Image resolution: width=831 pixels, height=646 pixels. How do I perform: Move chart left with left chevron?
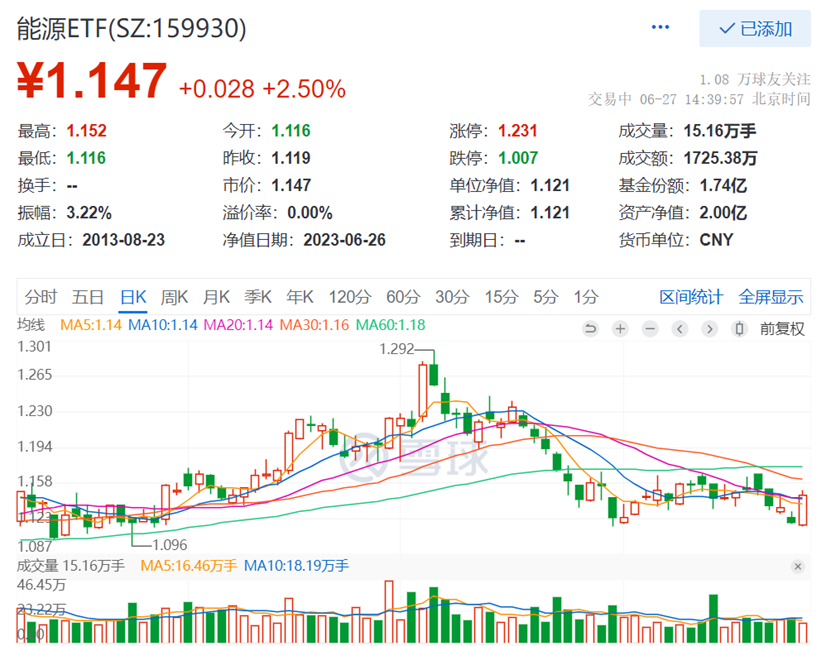[x=680, y=329]
